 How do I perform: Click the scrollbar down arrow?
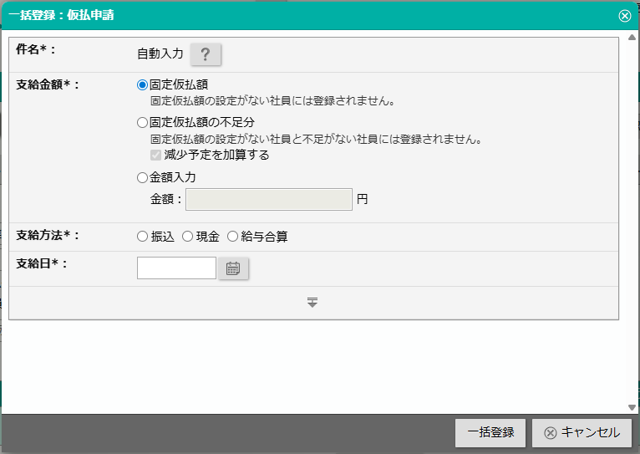[x=631, y=407]
